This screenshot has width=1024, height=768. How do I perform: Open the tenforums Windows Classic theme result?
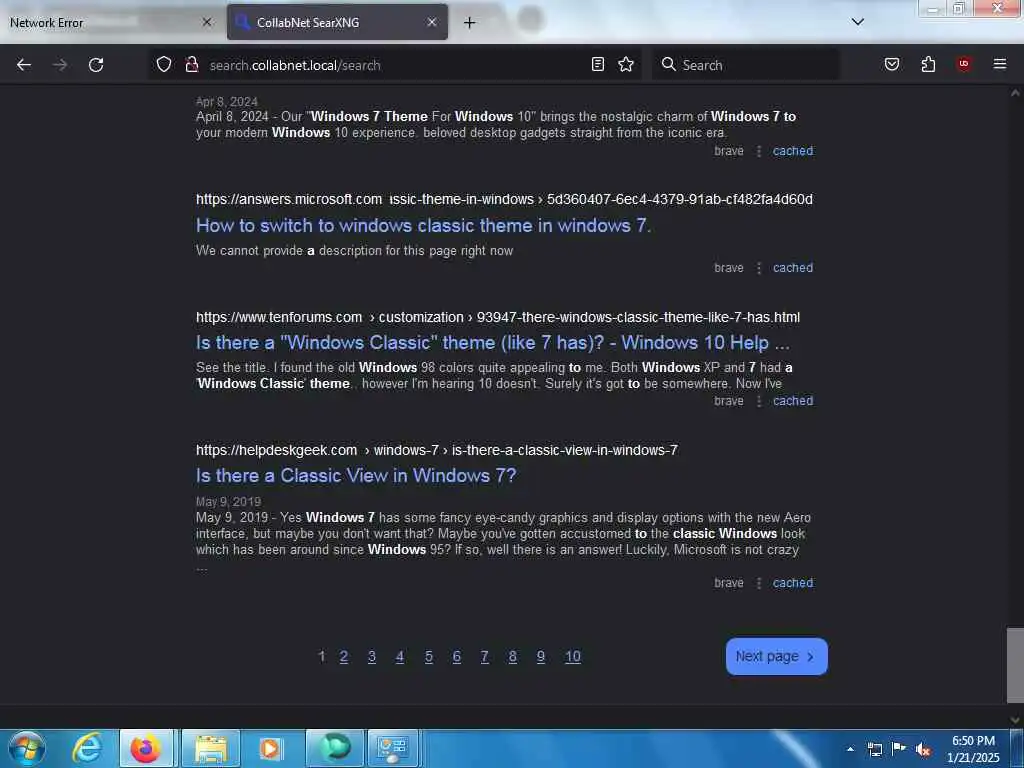[492, 342]
